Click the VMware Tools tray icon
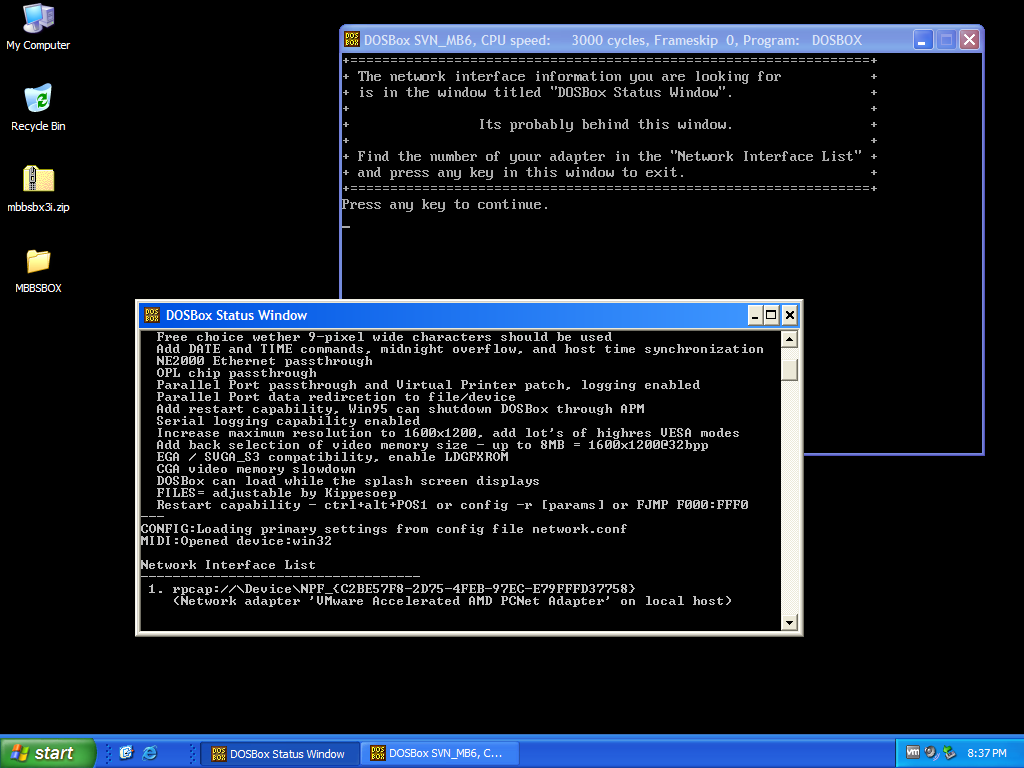Viewport: 1024px width, 768px height. pos(913,753)
